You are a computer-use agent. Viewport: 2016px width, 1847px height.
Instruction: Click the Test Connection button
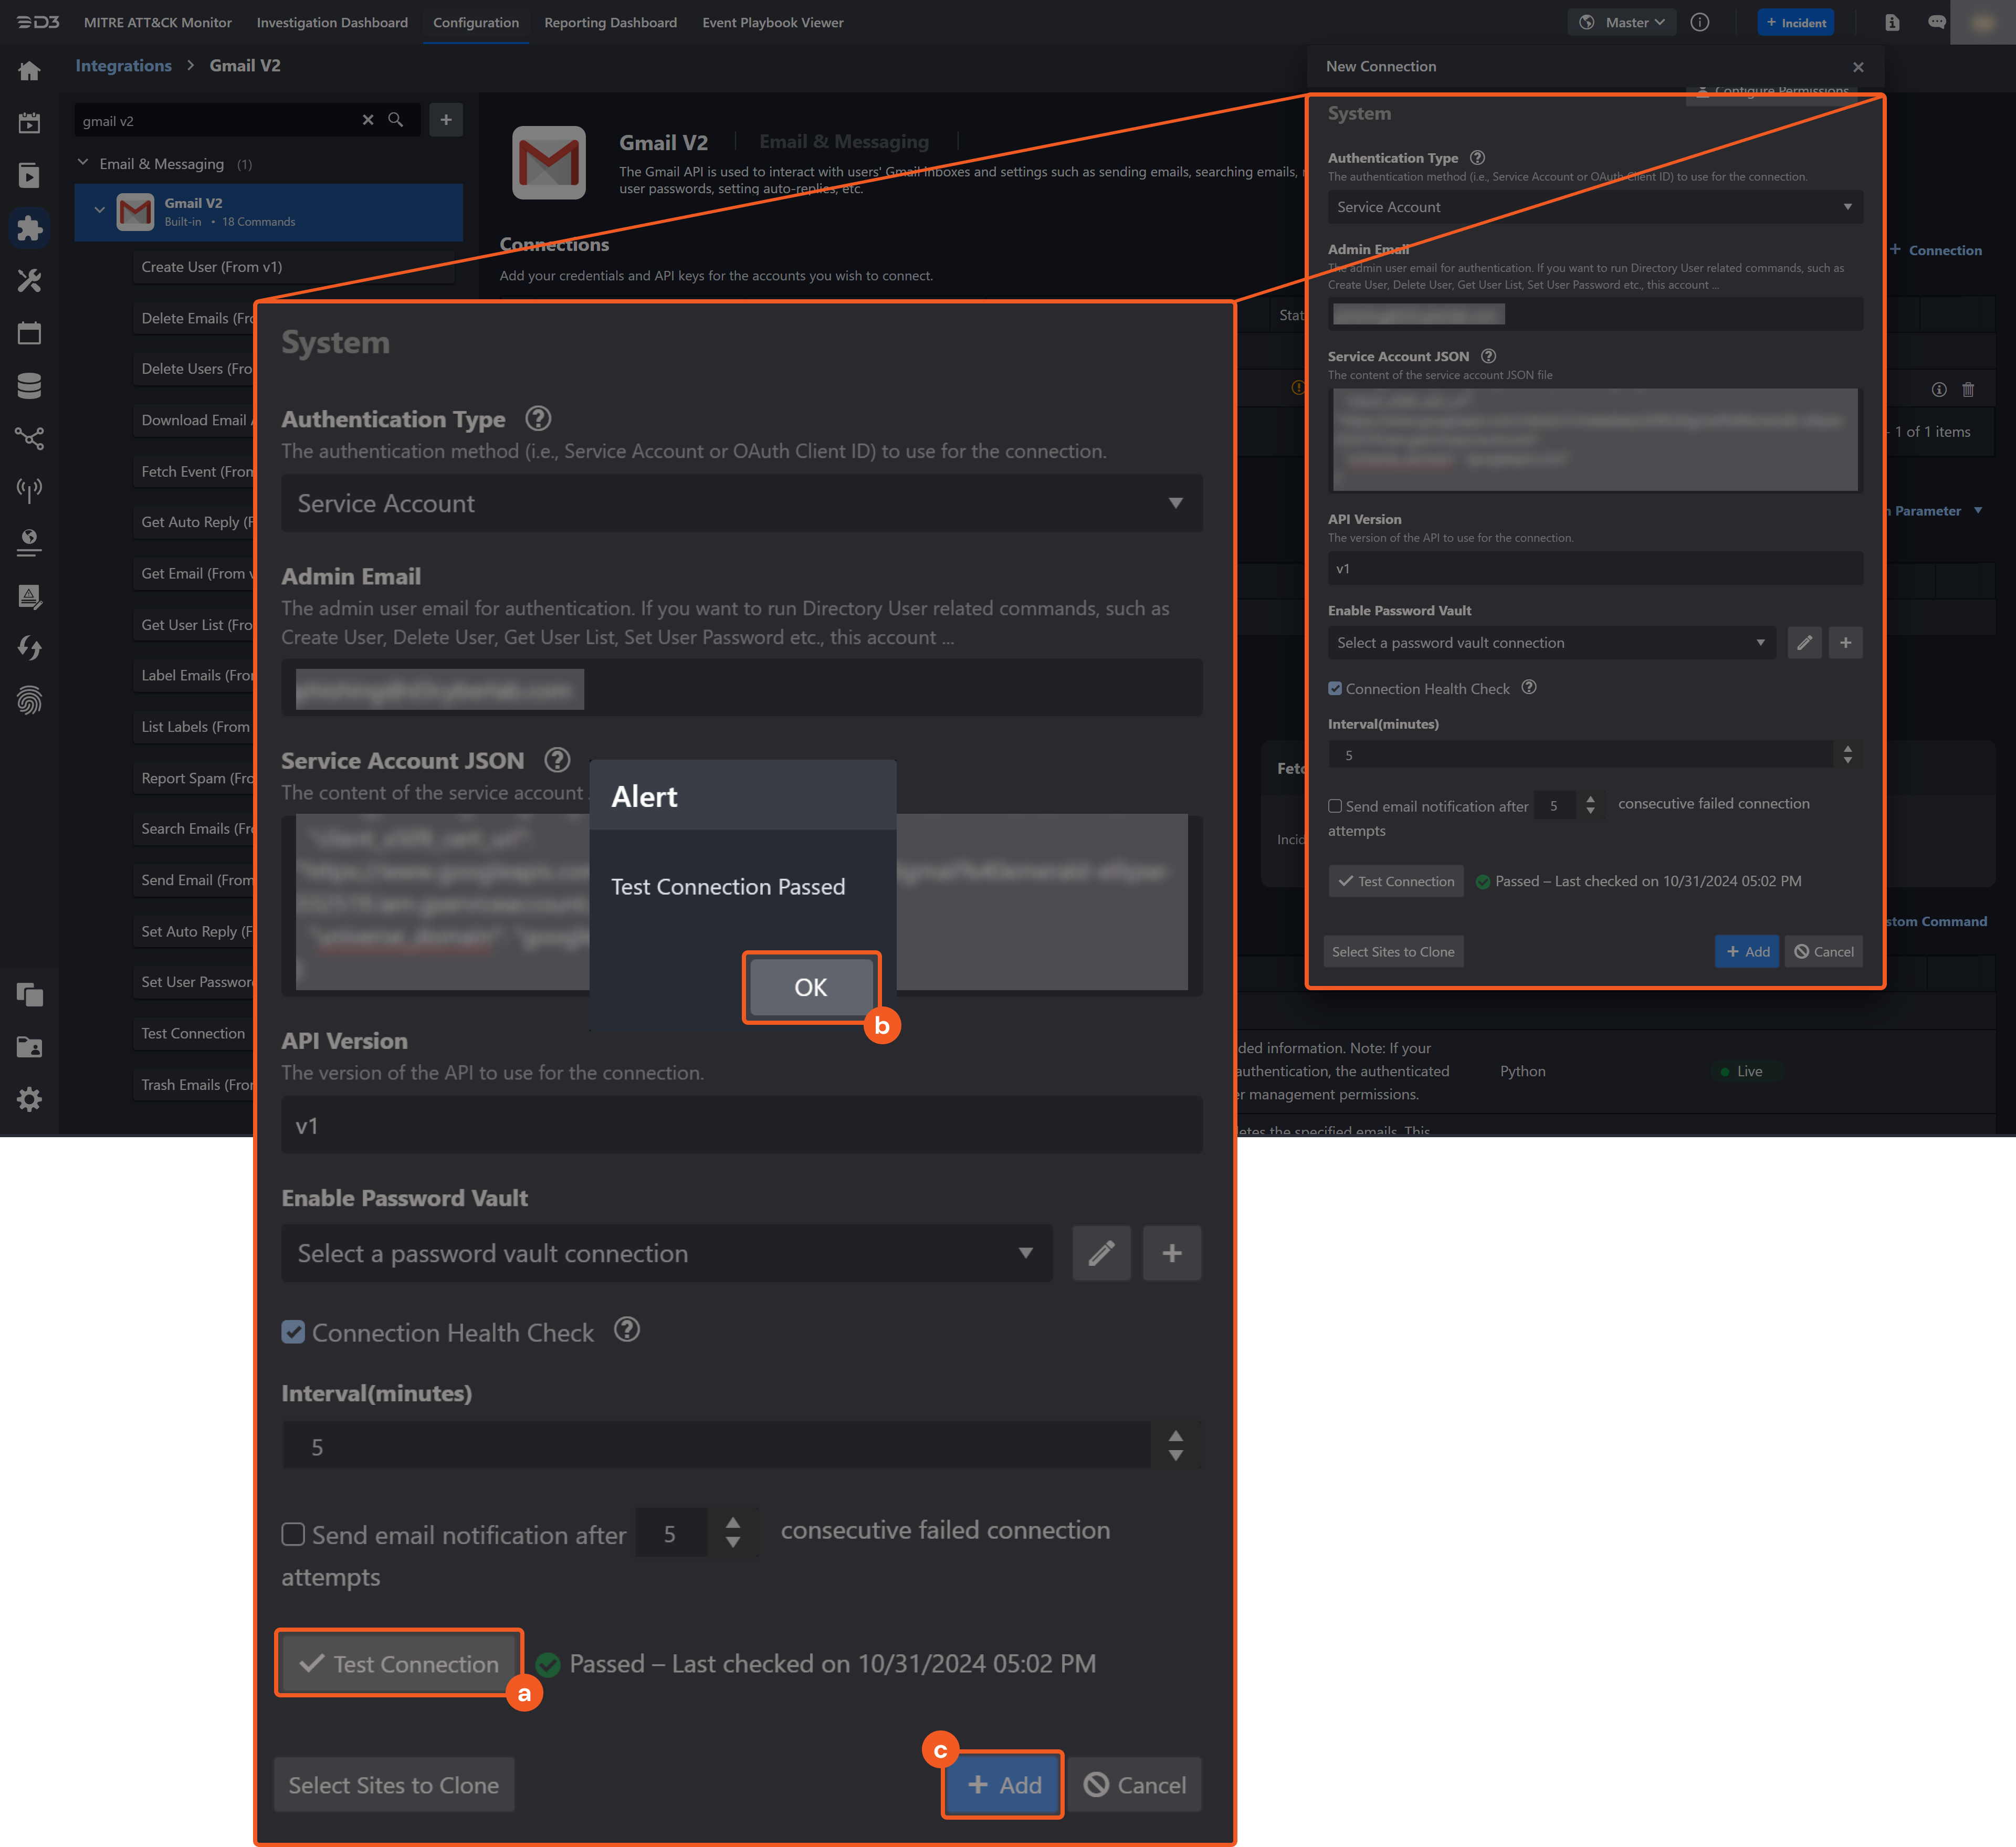398,1663
